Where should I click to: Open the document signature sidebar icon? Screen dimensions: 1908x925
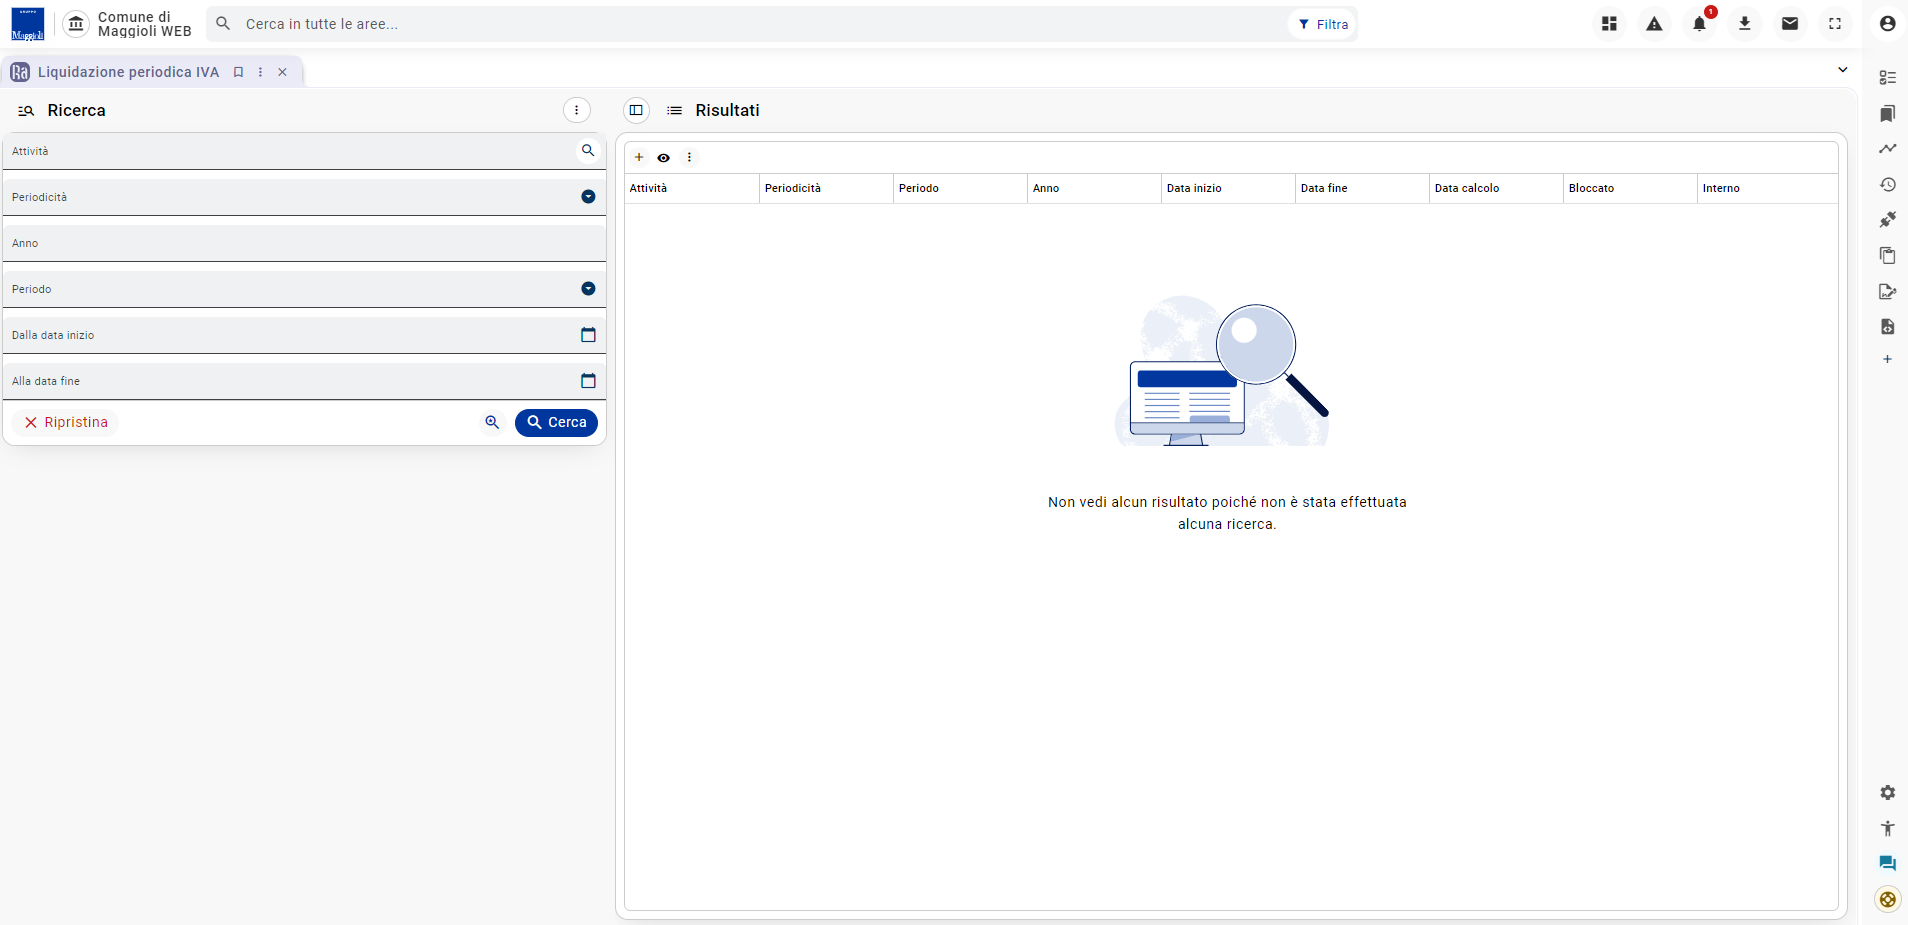click(1887, 292)
